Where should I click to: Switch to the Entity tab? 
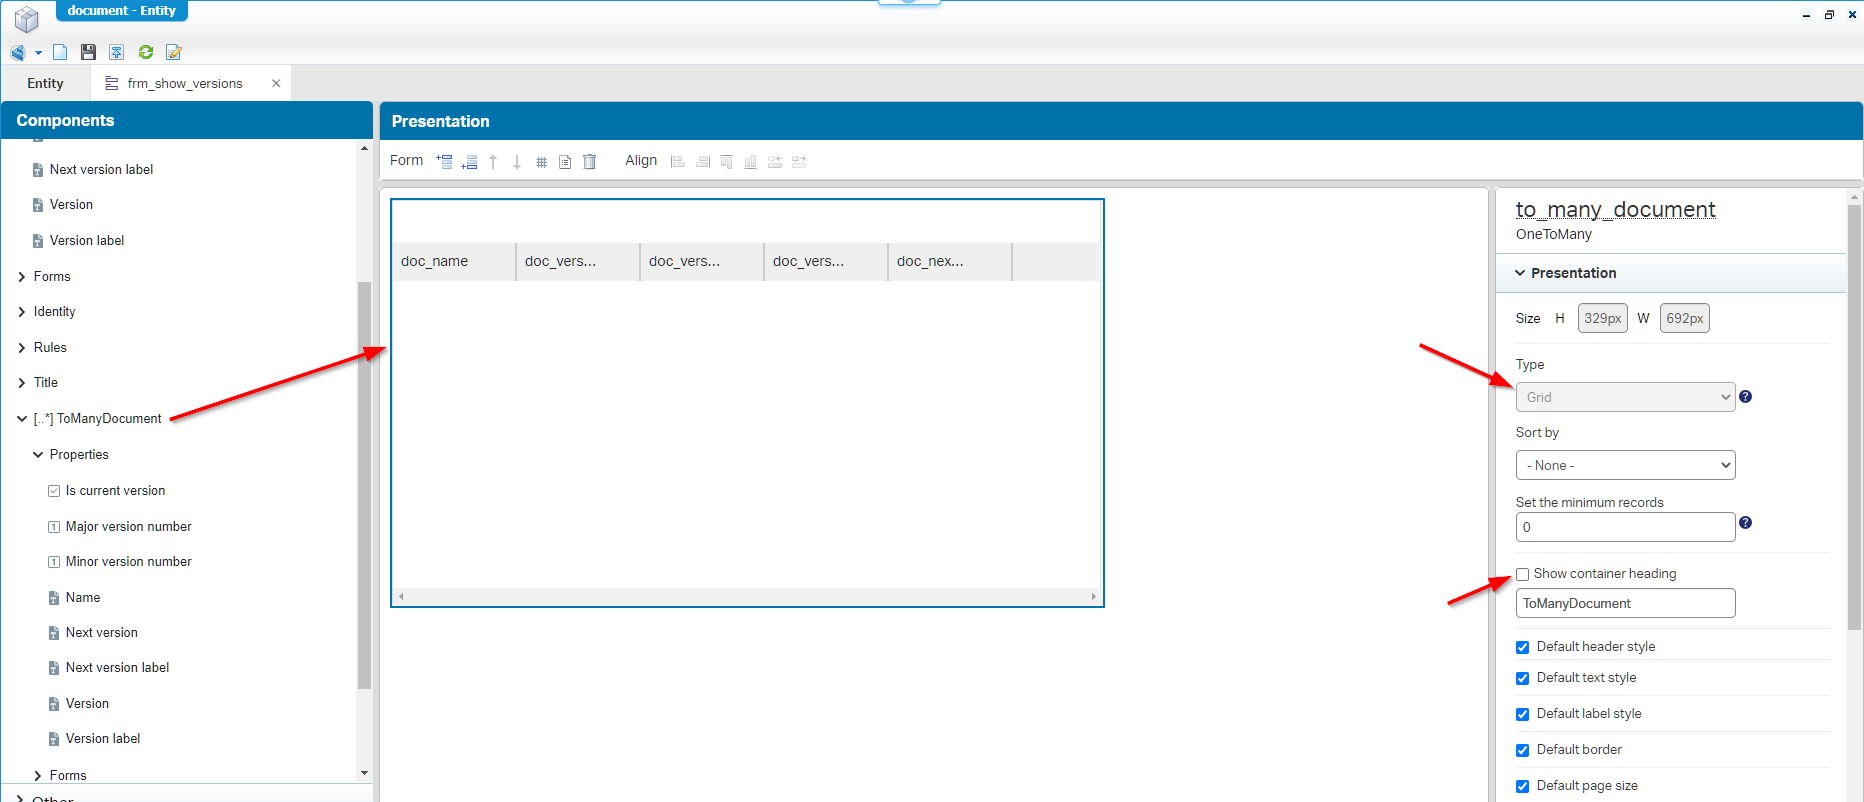pos(45,83)
